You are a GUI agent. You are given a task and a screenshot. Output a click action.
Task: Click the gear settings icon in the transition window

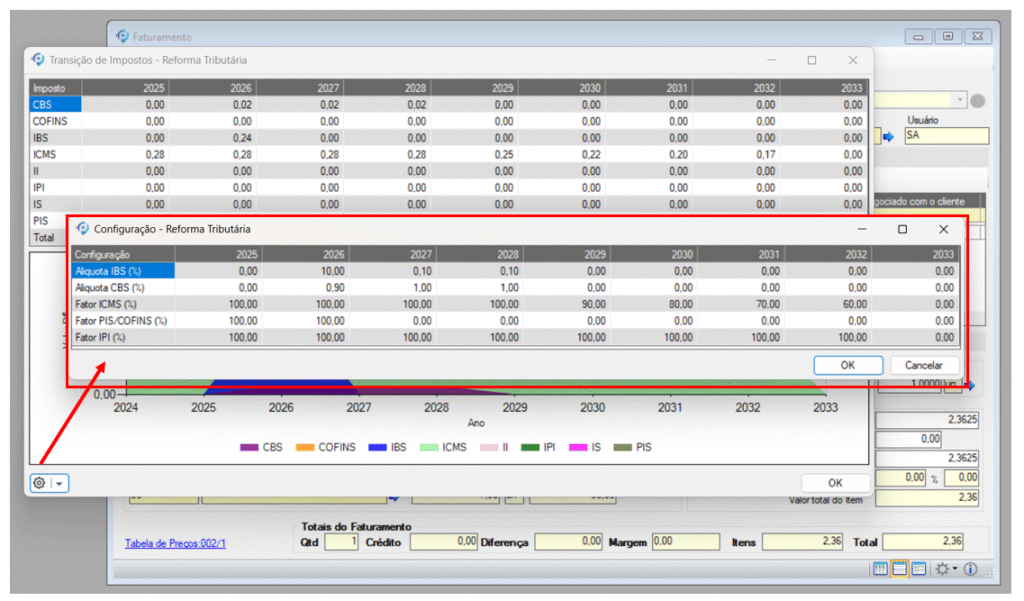click(40, 483)
